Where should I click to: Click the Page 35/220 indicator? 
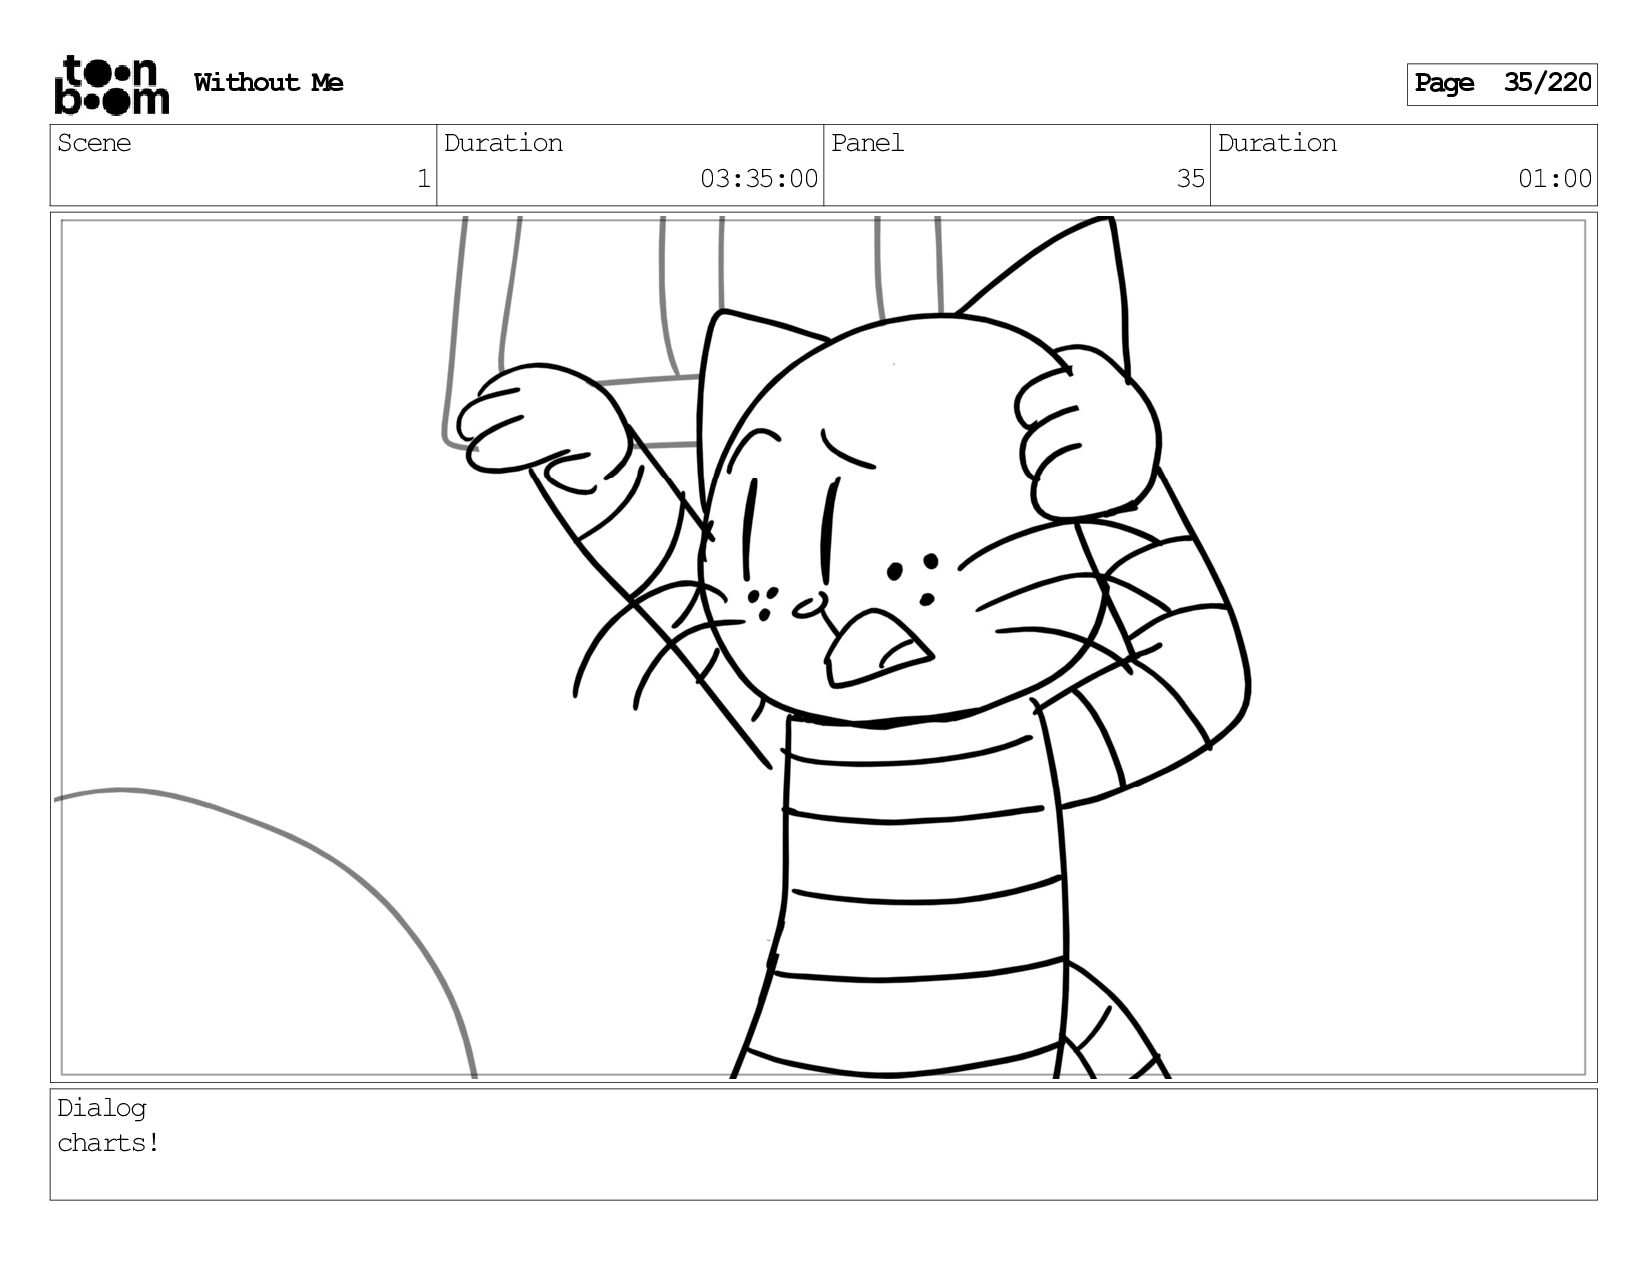(x=1502, y=84)
